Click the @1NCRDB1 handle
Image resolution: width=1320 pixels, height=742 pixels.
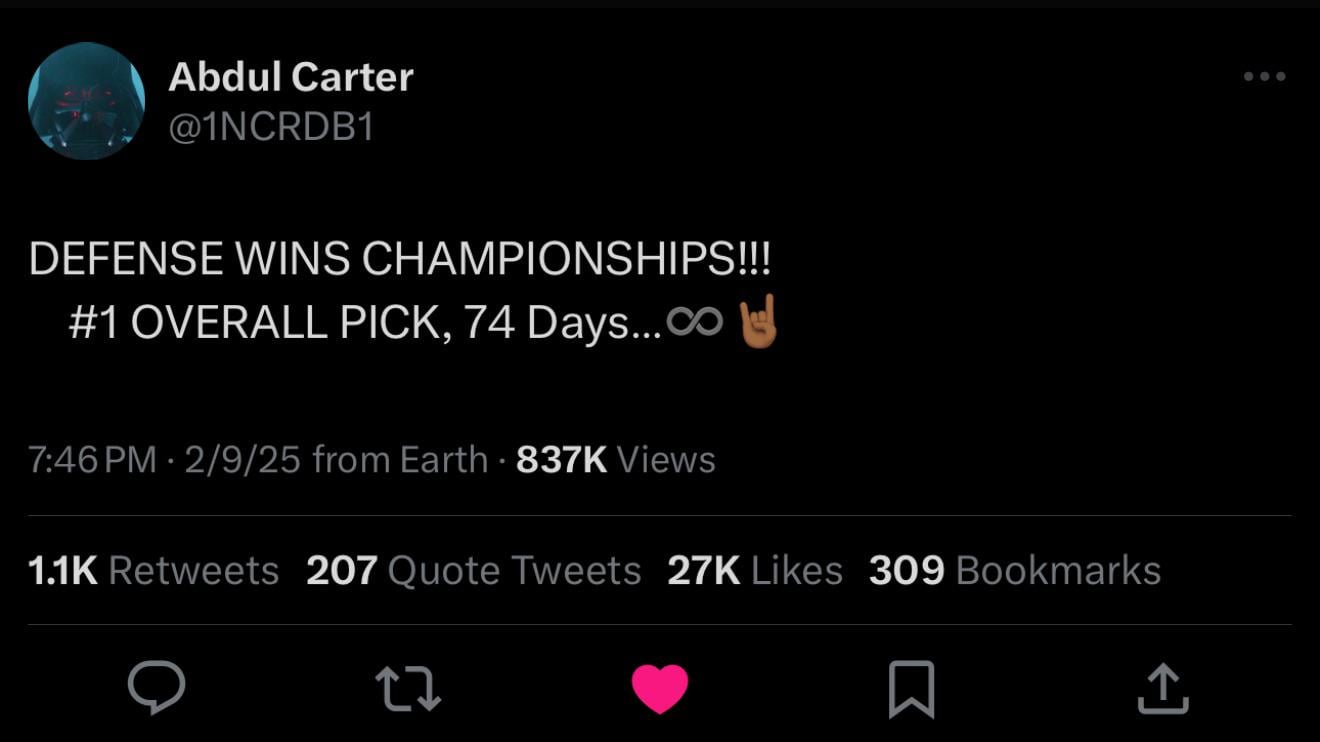point(271,128)
